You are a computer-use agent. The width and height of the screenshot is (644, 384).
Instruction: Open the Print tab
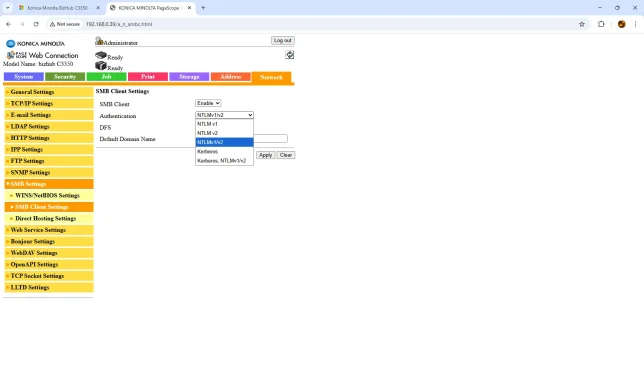tap(148, 77)
